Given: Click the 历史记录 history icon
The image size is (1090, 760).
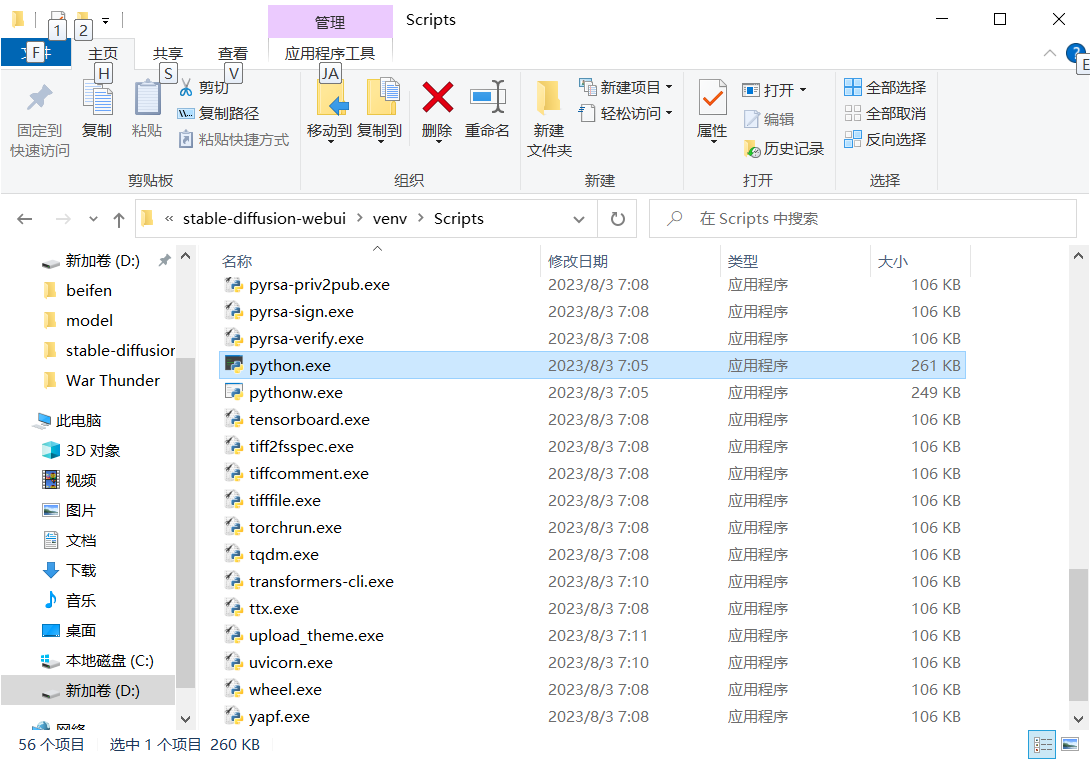Looking at the screenshot, I should [x=751, y=148].
